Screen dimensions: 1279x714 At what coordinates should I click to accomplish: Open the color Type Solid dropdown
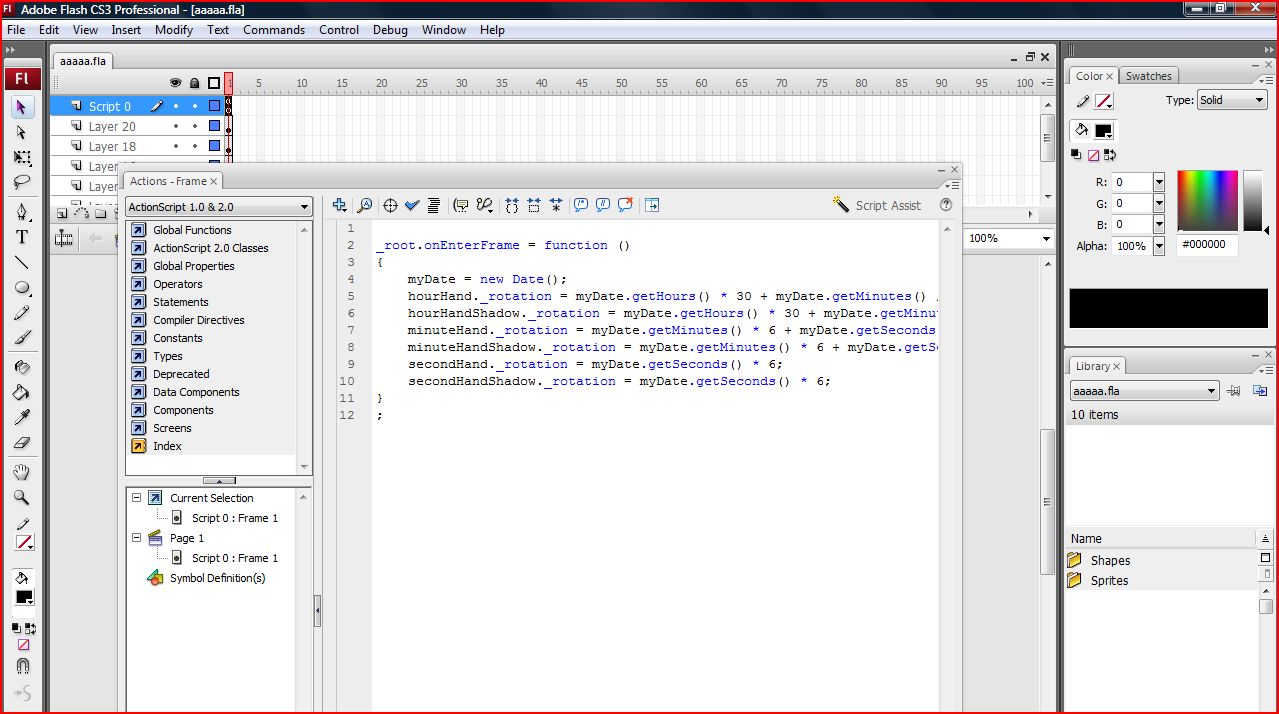[1232, 100]
